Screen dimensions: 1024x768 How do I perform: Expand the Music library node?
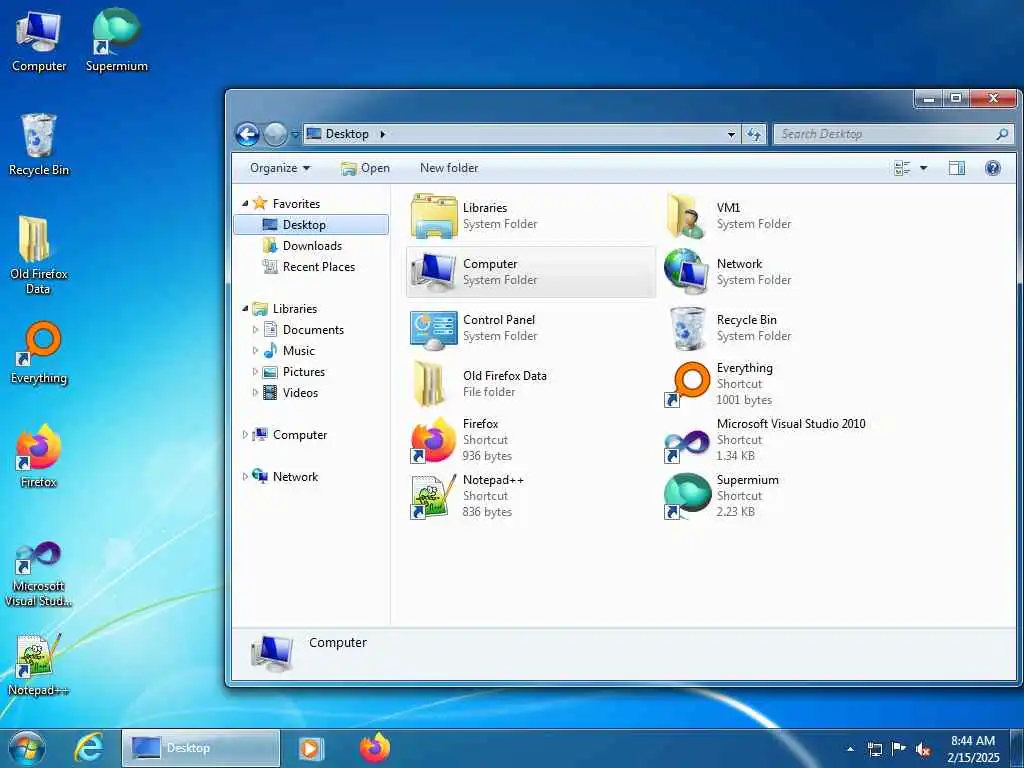click(x=255, y=351)
